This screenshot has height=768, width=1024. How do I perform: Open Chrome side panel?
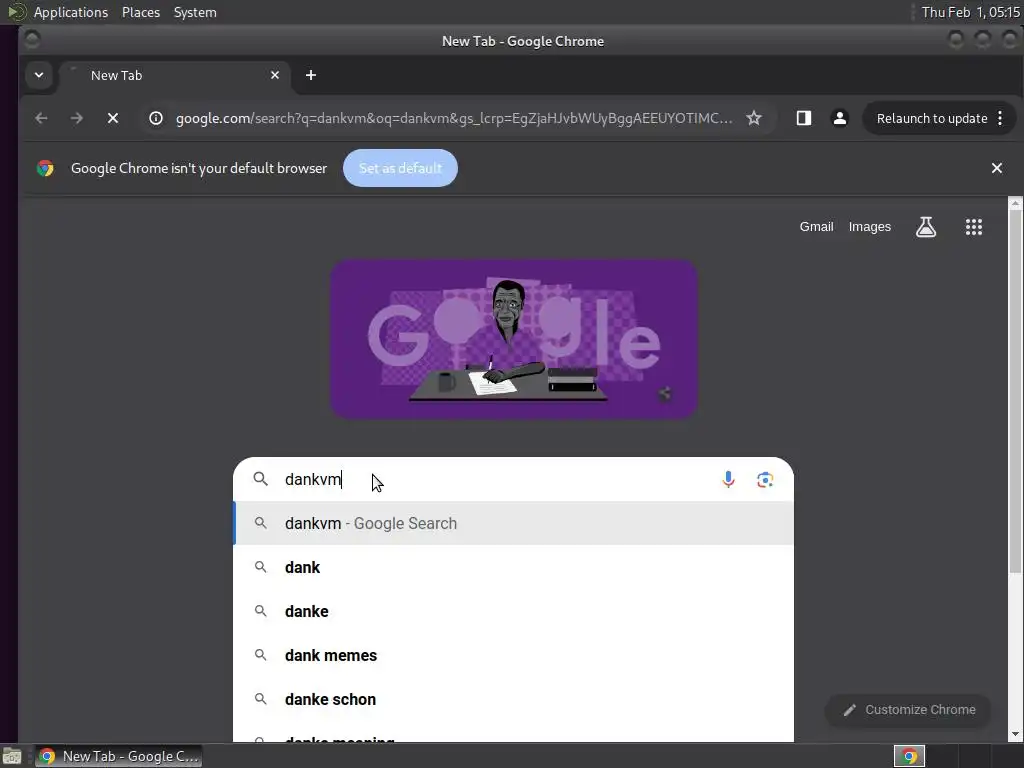[x=803, y=118]
